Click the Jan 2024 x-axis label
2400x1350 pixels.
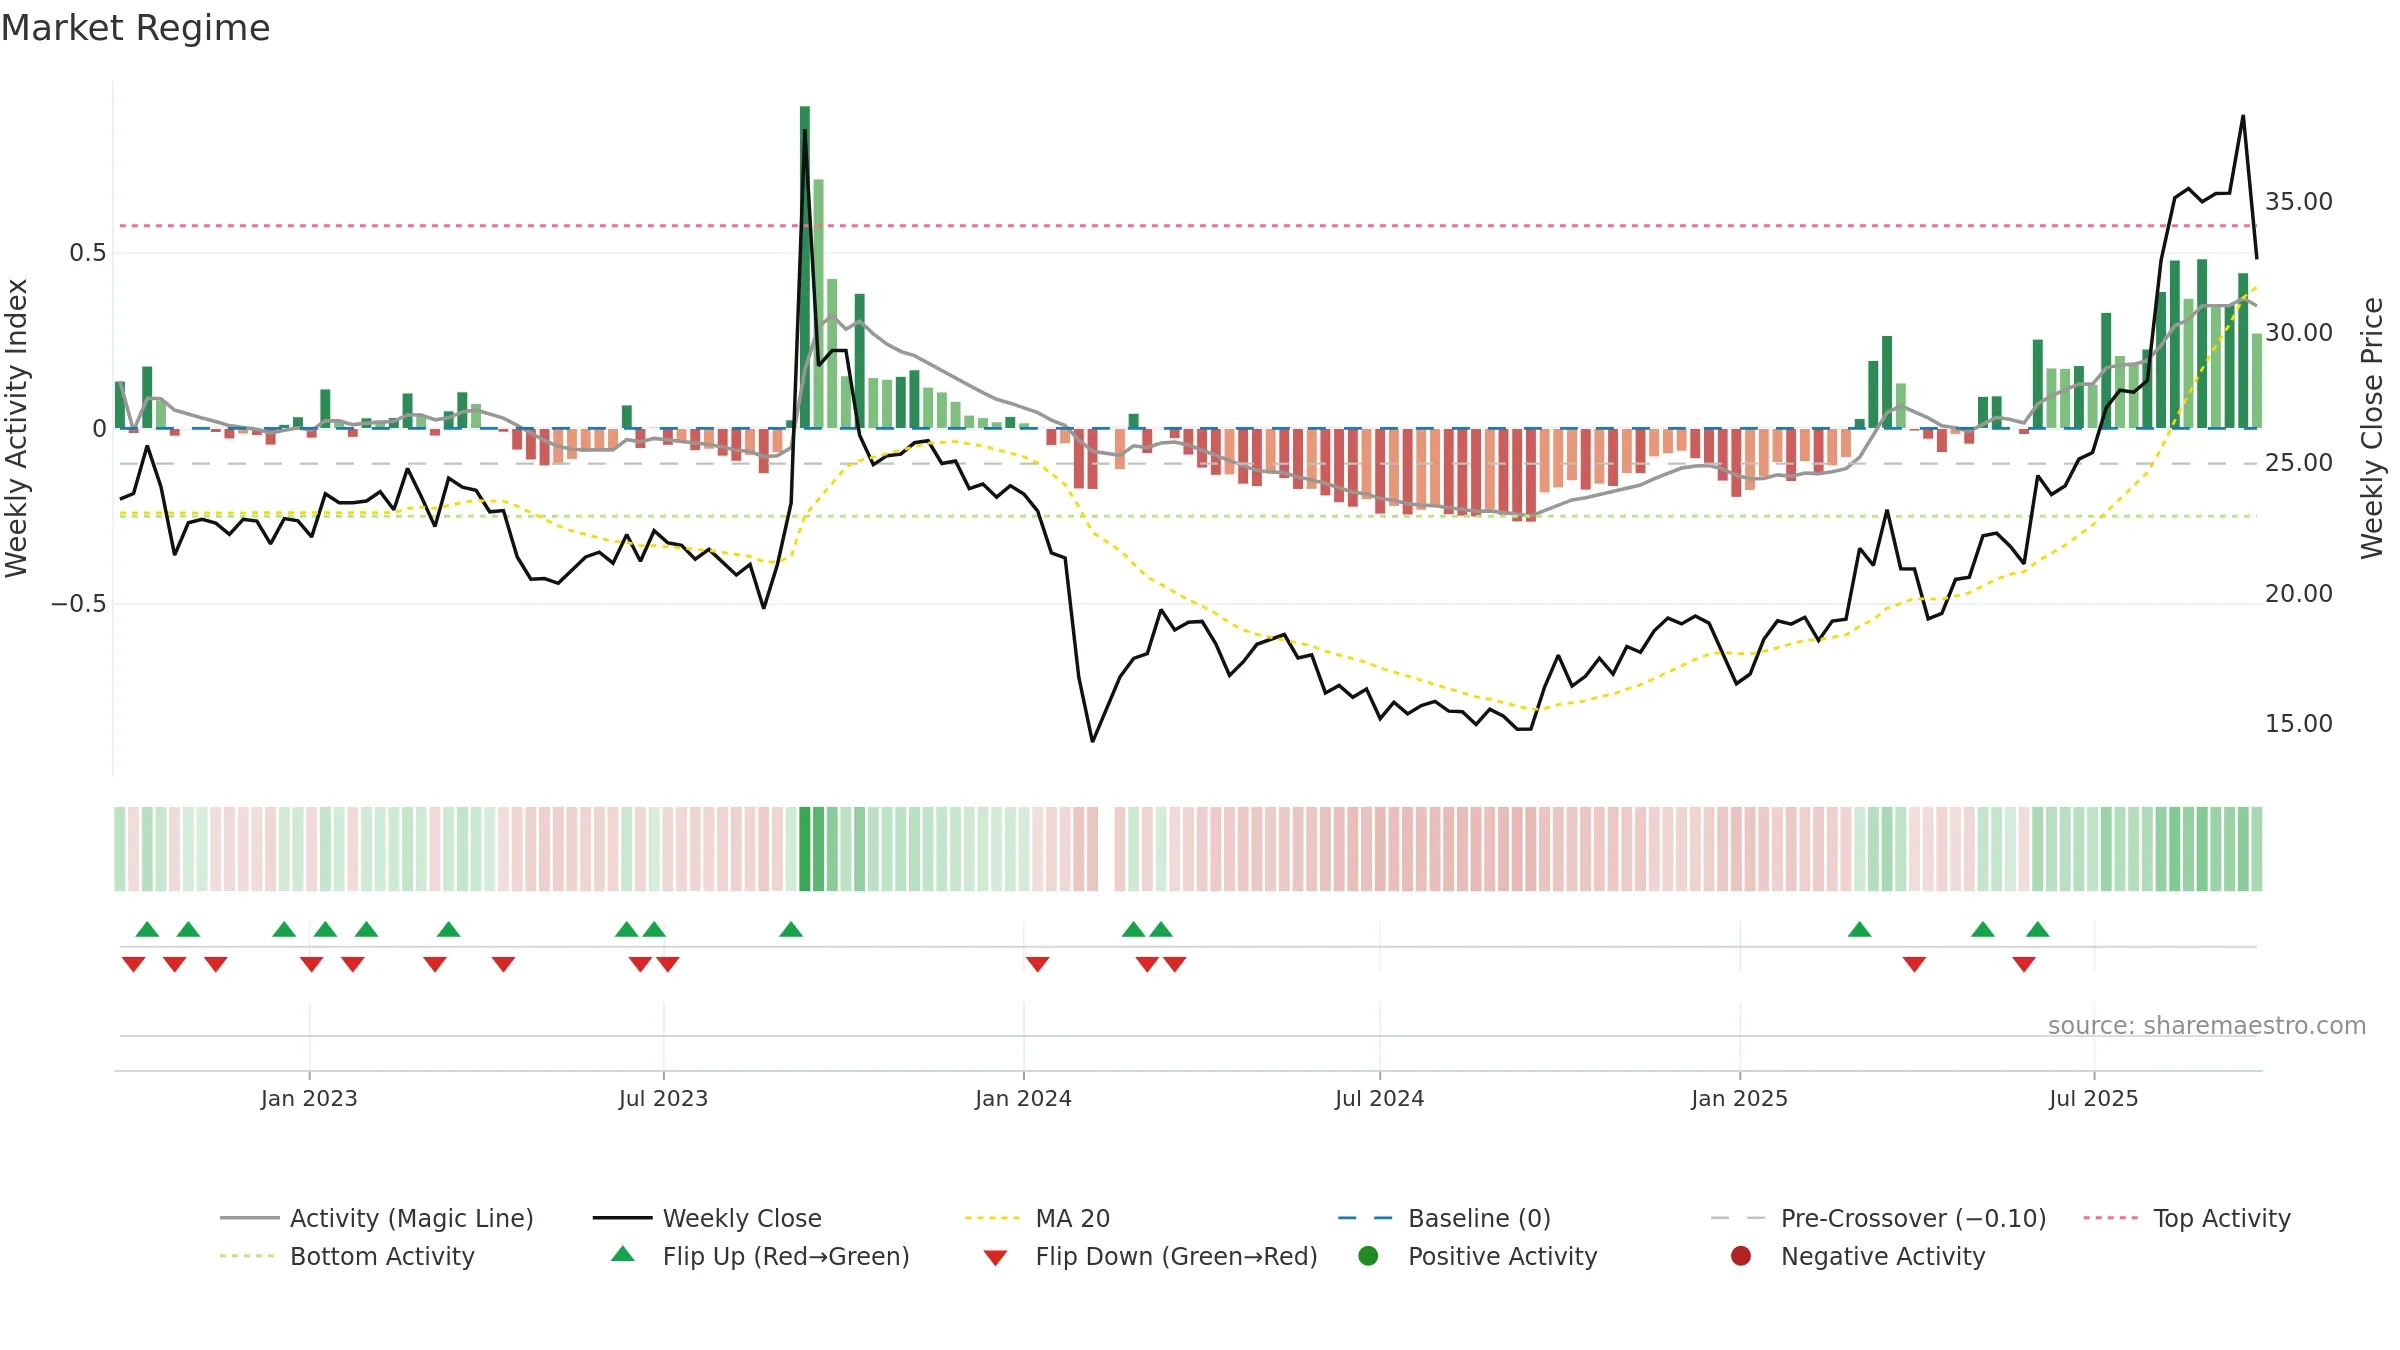(x=1023, y=1098)
